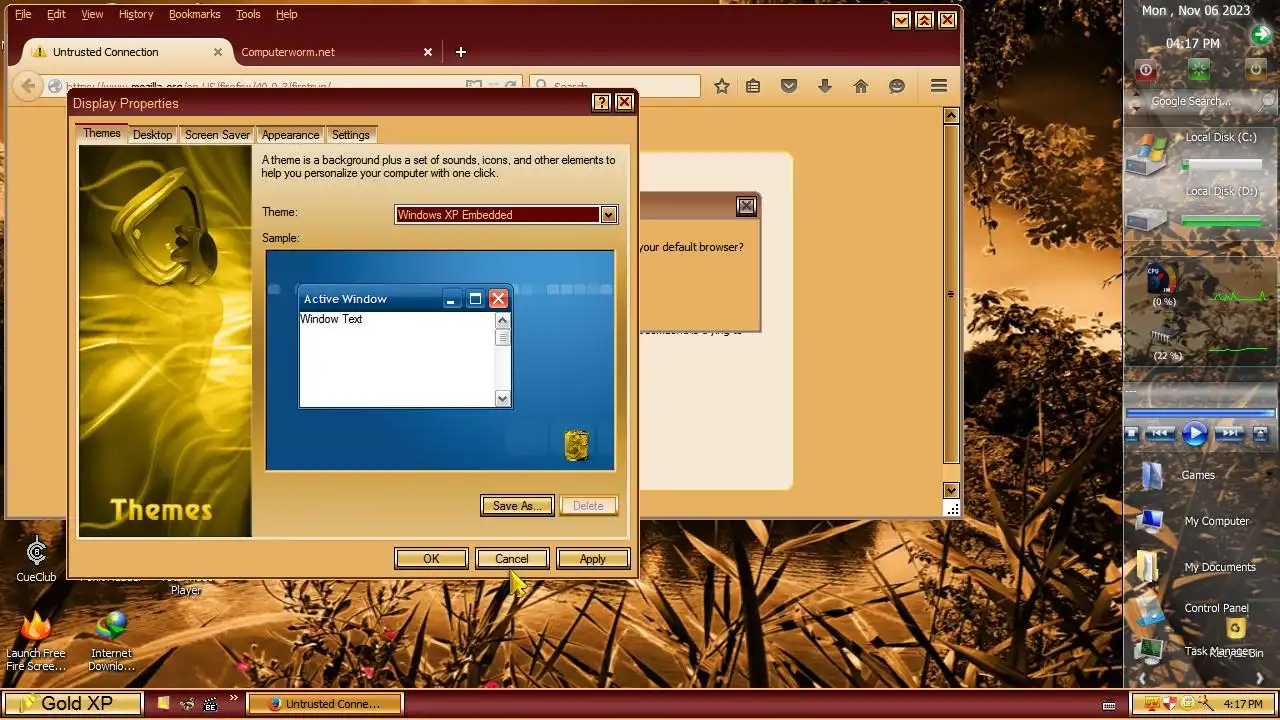Viewport: 1280px width, 720px height.
Task: Click the clapperboard icon in quick launch
Action: 210,704
